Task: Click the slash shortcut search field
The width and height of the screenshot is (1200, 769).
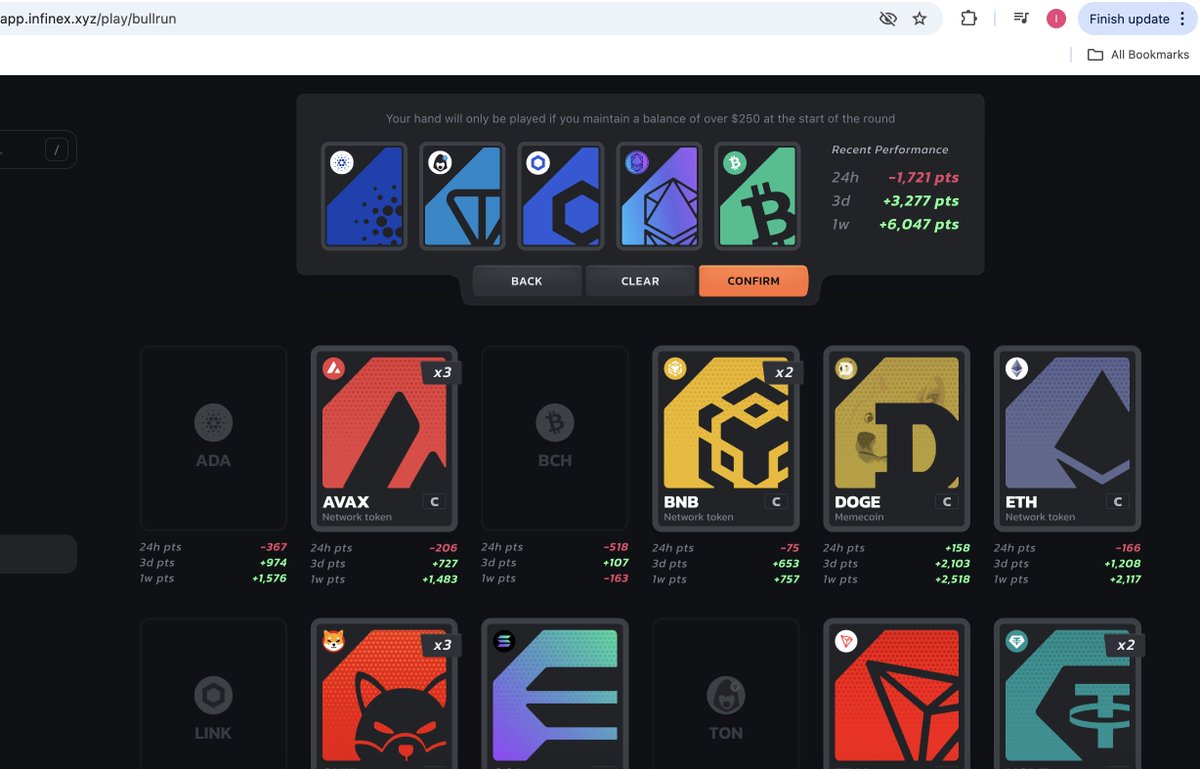Action: point(38,150)
